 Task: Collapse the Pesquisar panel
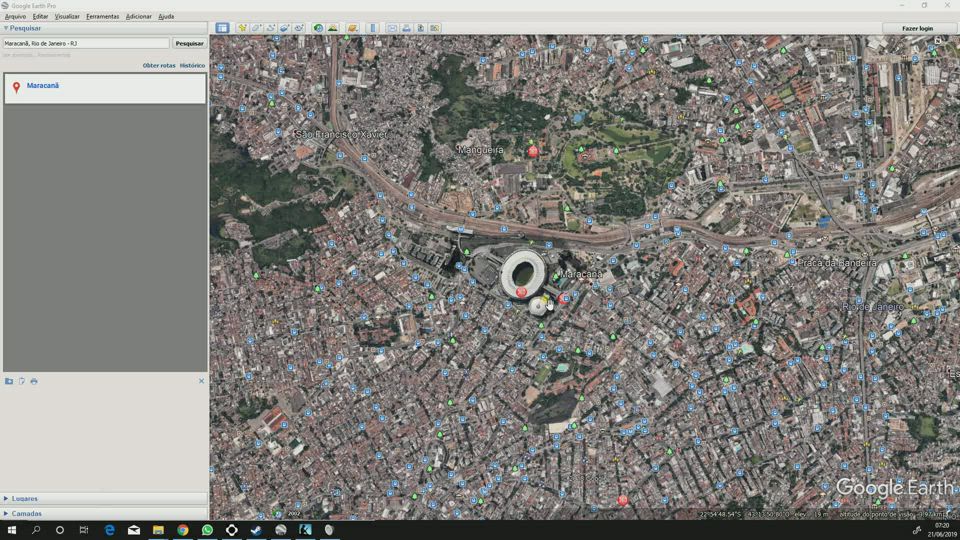pyautogui.click(x=6, y=28)
